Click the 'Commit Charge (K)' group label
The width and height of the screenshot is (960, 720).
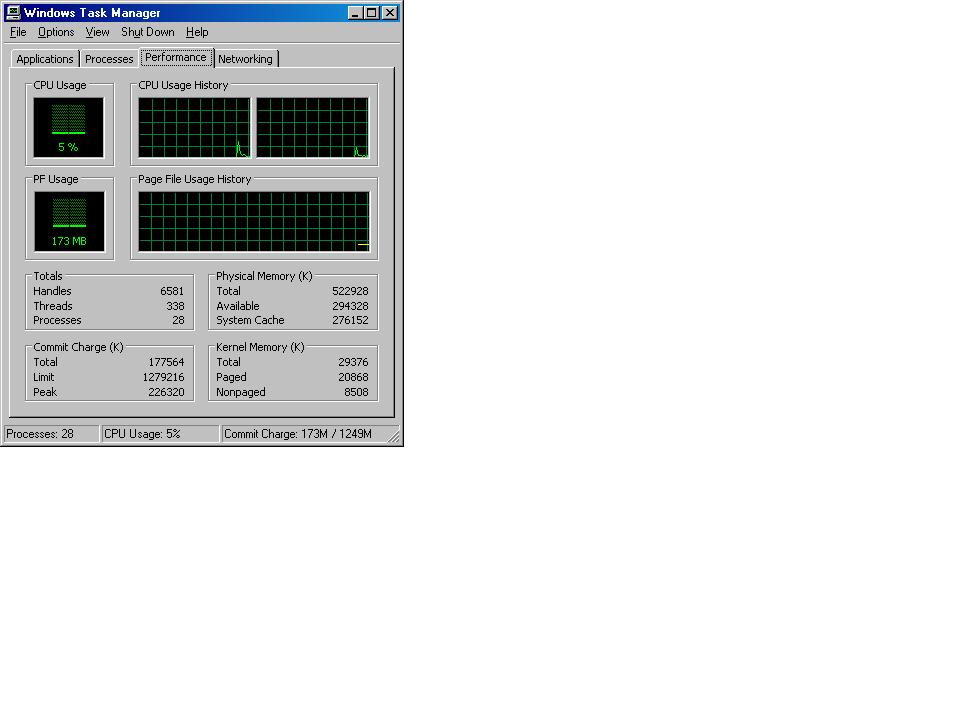click(78, 347)
